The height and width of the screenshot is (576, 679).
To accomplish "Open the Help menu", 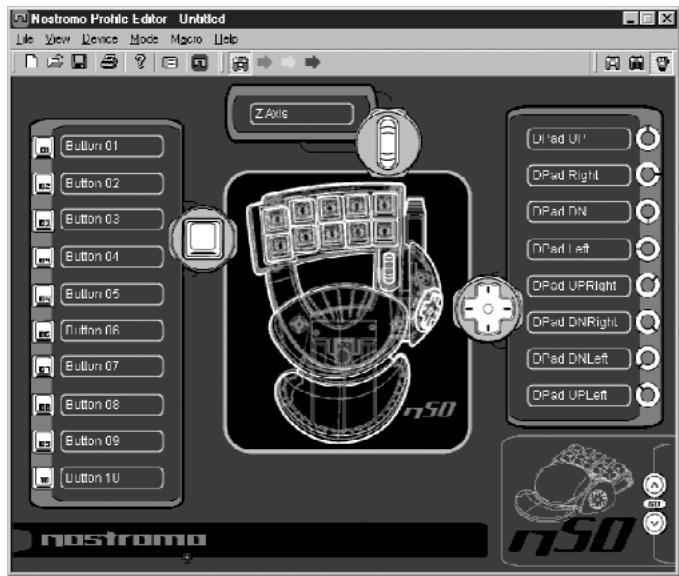I will 226,39.
